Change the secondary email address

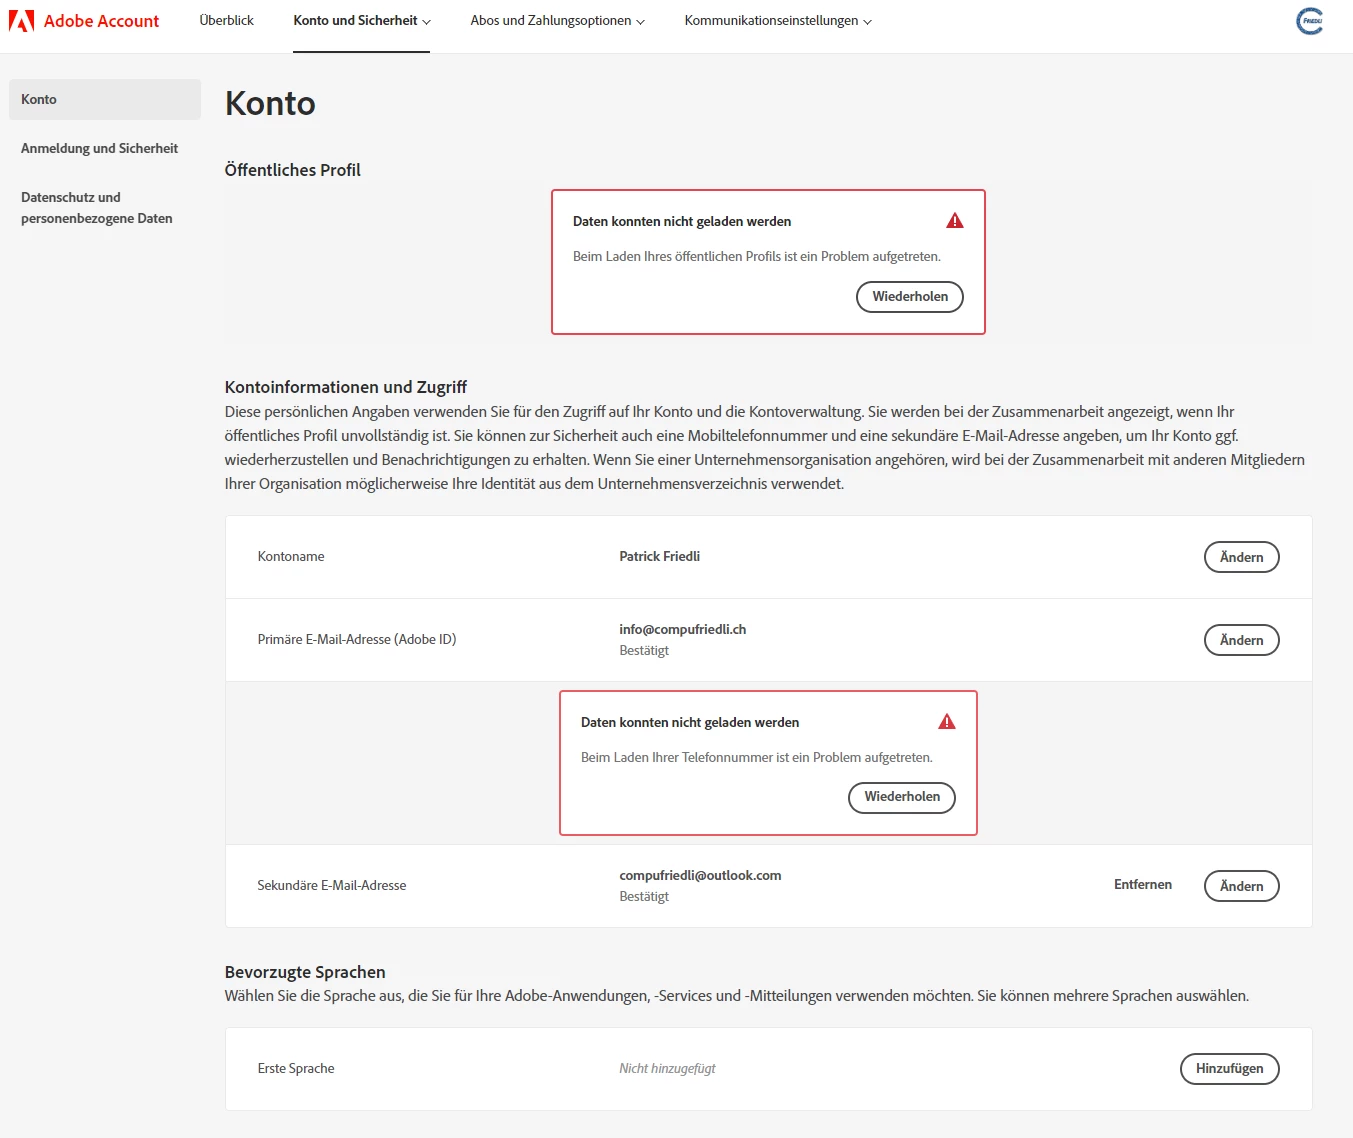click(x=1242, y=886)
